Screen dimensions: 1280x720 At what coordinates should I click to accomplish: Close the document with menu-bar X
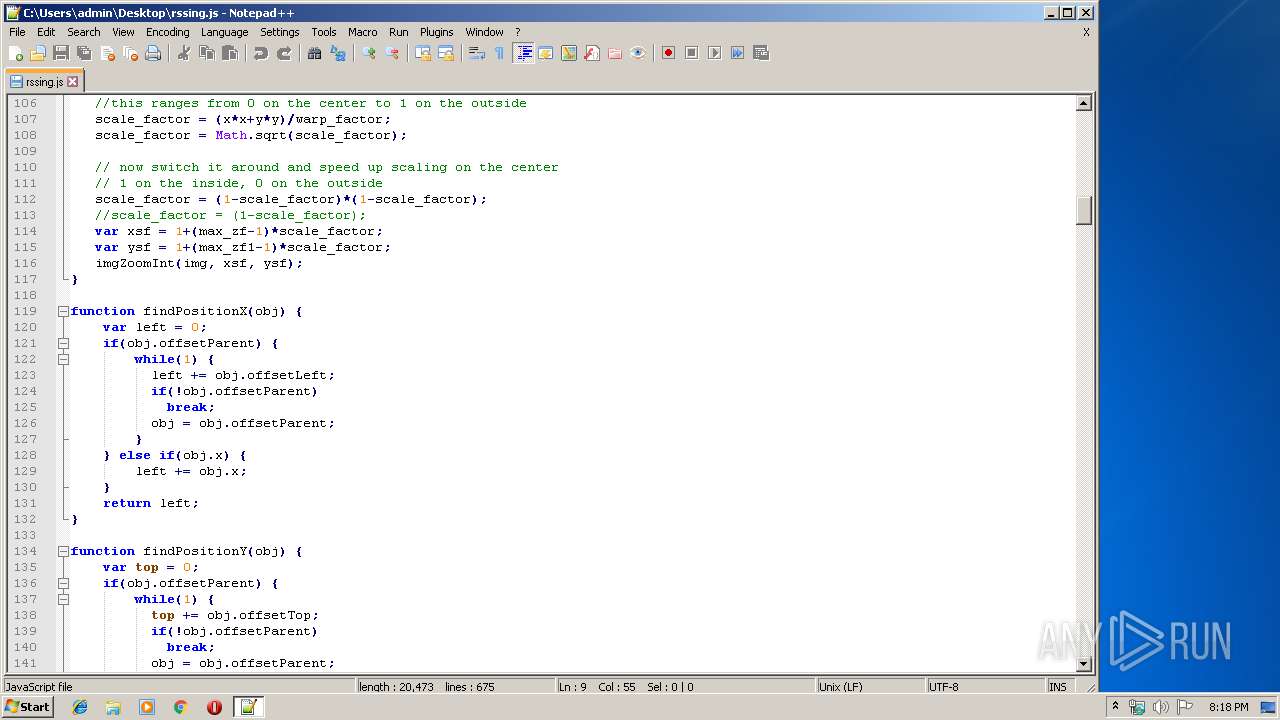pos(1086,32)
